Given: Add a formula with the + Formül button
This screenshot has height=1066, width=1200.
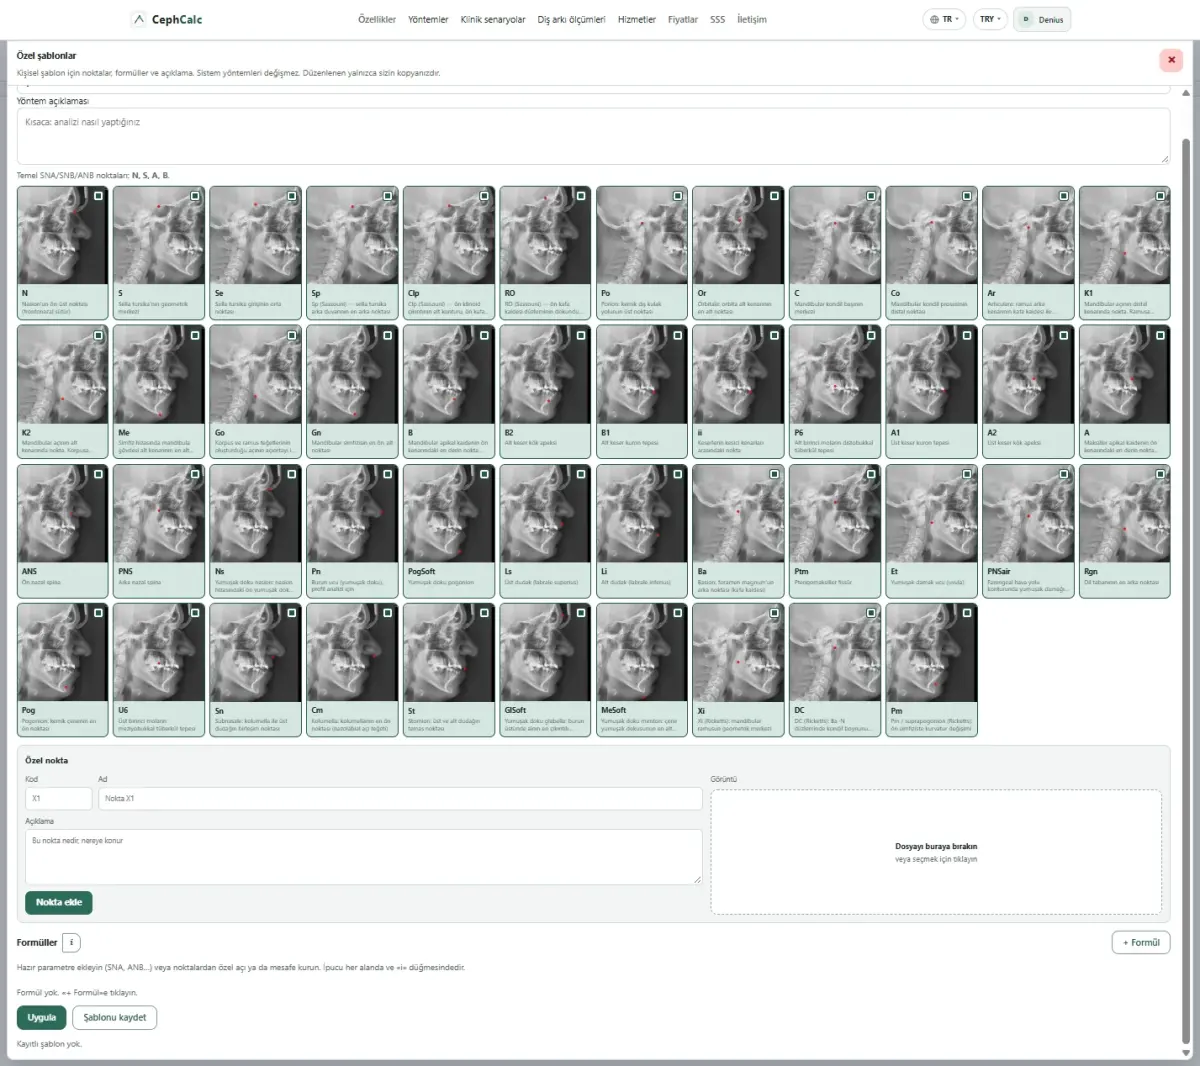Looking at the screenshot, I should [x=1141, y=942].
